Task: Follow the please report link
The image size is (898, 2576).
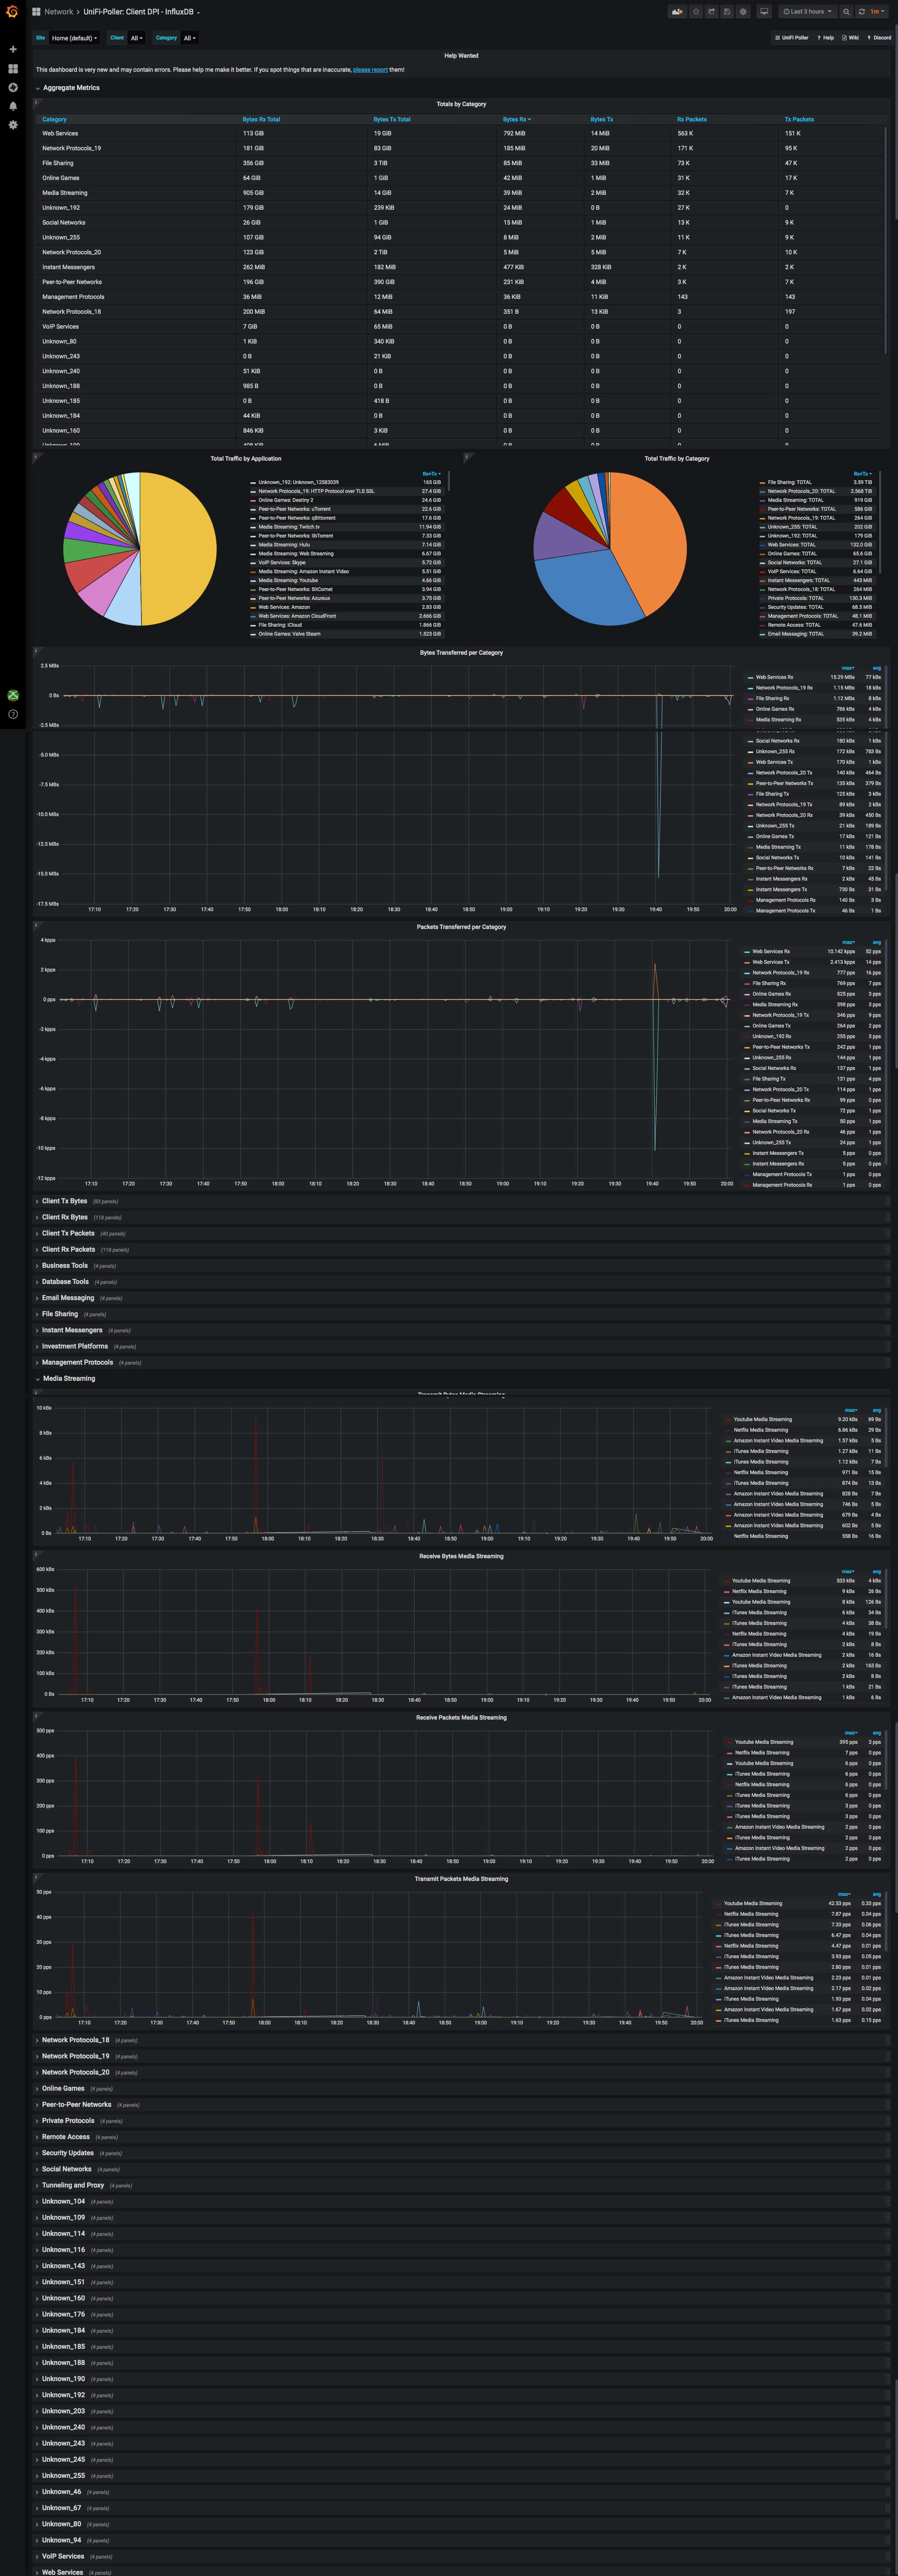Action: point(370,70)
